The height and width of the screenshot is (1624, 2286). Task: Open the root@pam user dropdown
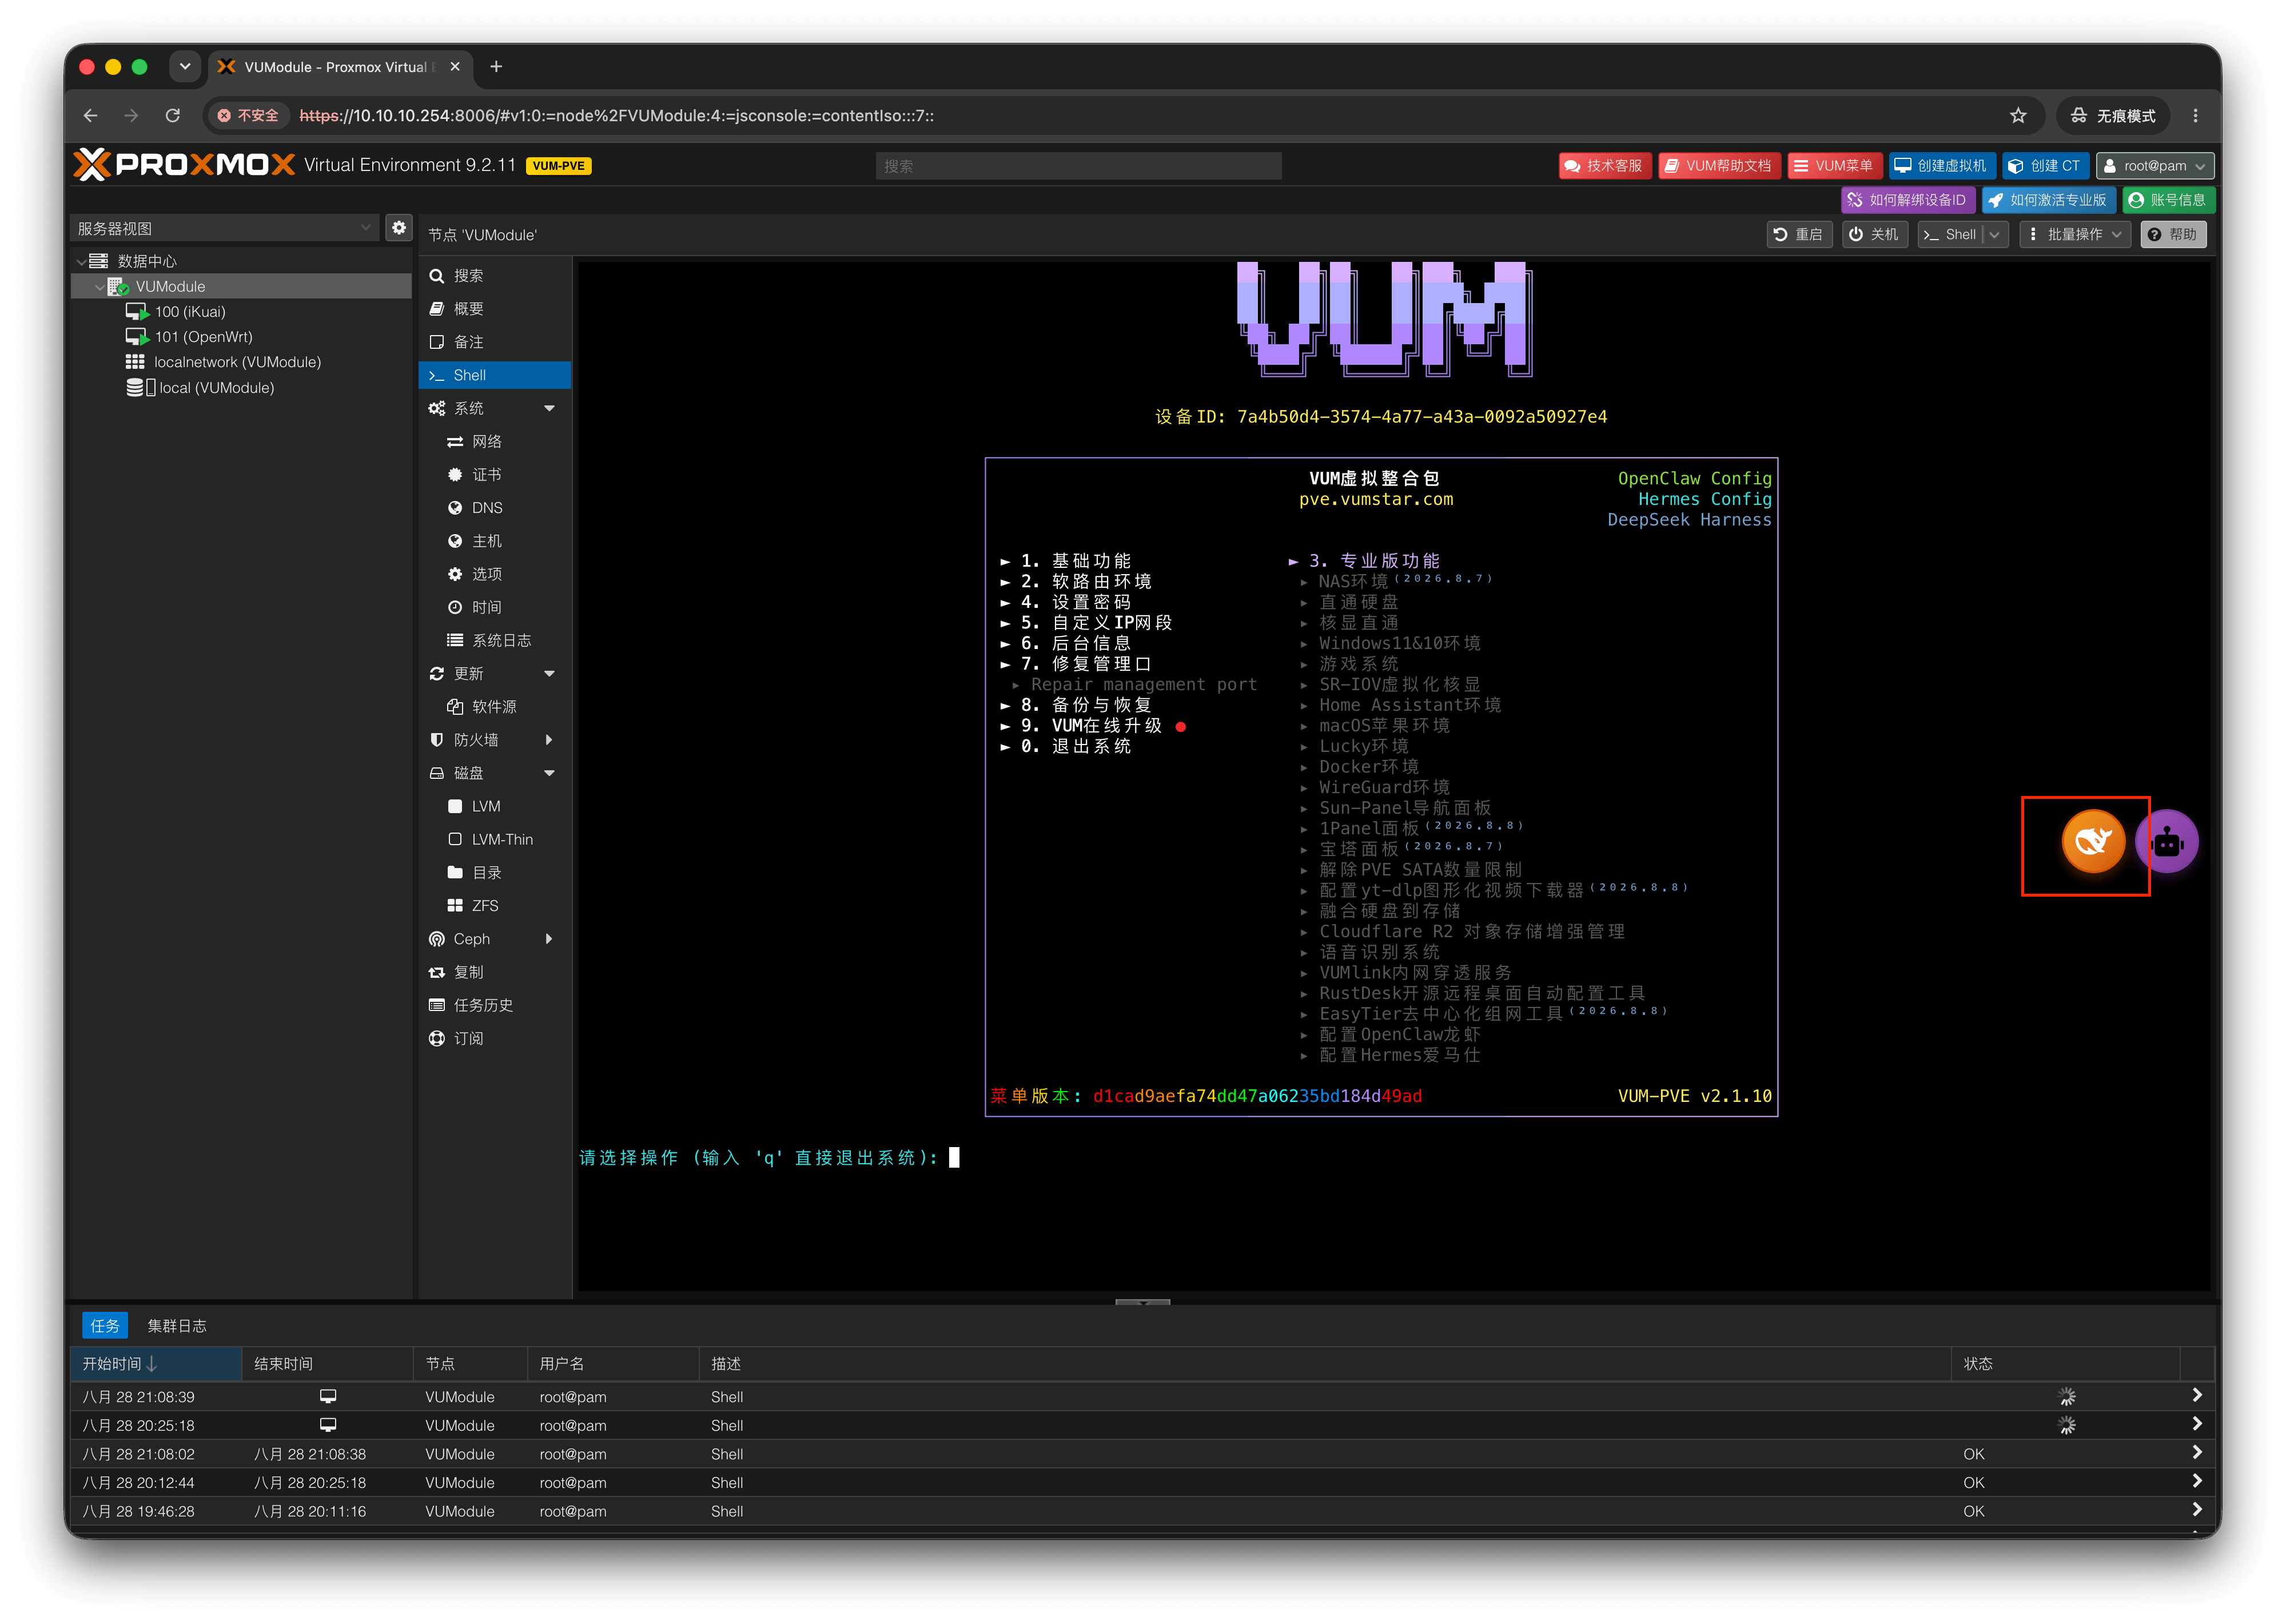[2155, 166]
